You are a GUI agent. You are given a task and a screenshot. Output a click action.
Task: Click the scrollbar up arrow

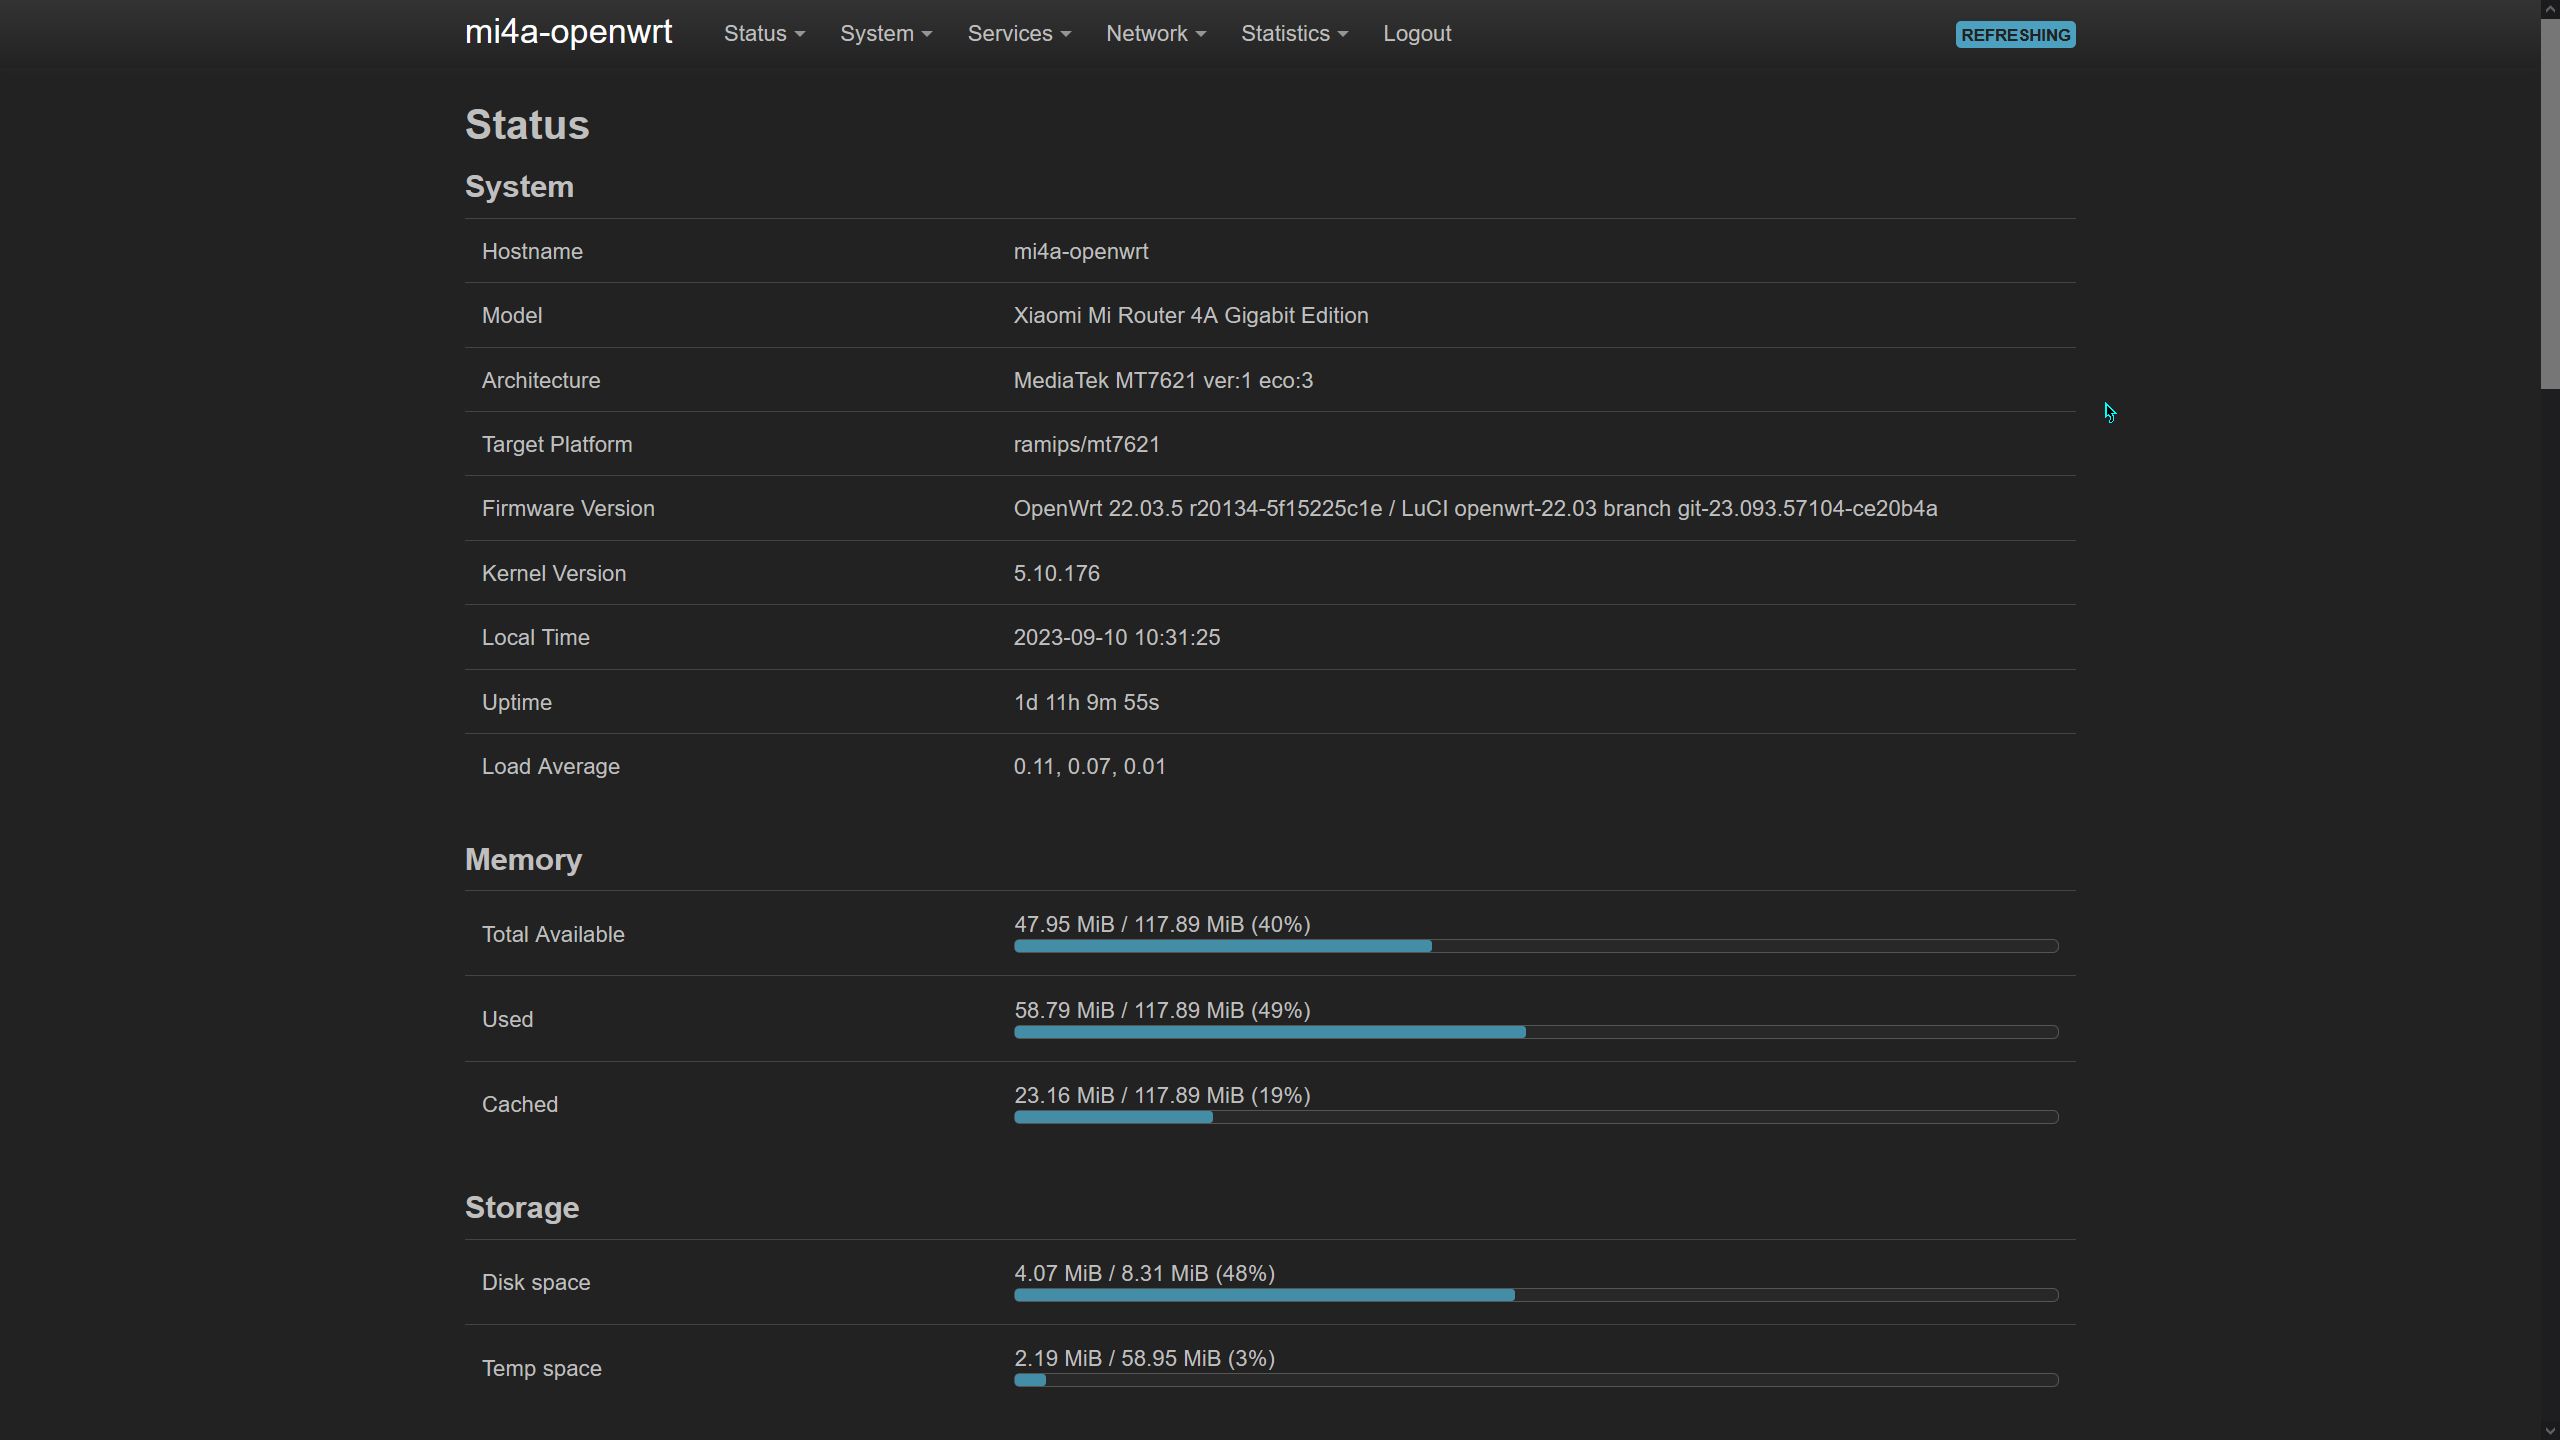[x=2549, y=8]
